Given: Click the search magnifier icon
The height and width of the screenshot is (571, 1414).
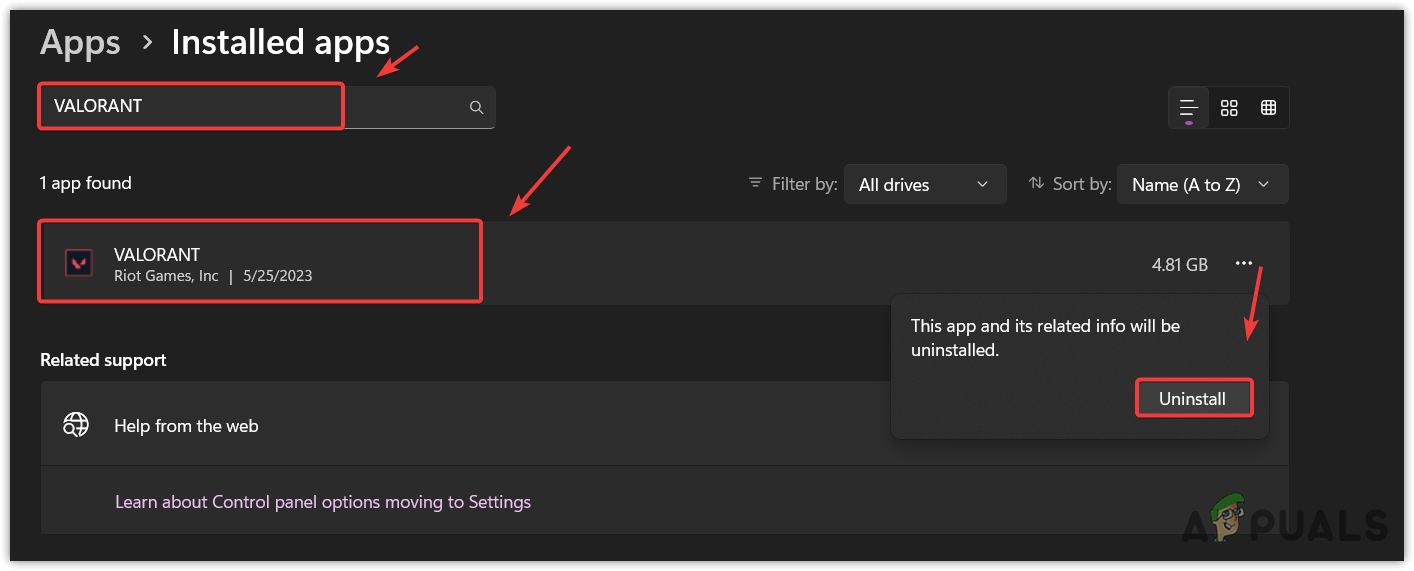Looking at the screenshot, I should coord(477,107).
